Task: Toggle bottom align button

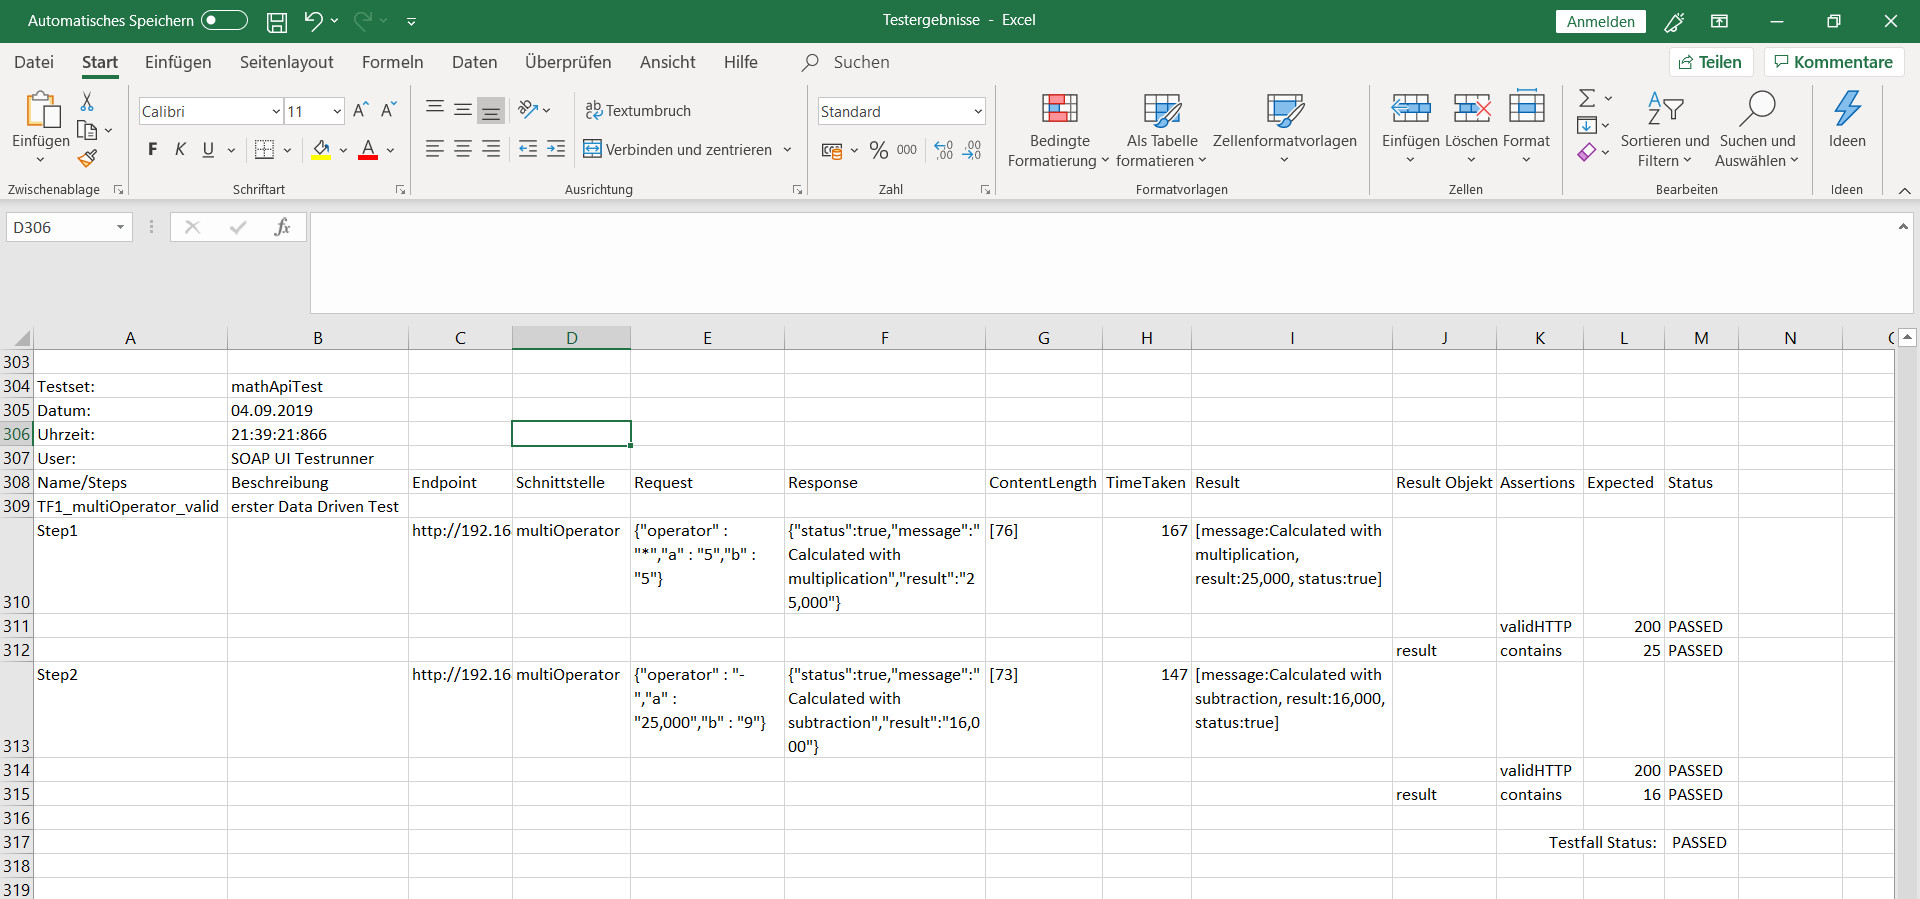Action: 491,110
